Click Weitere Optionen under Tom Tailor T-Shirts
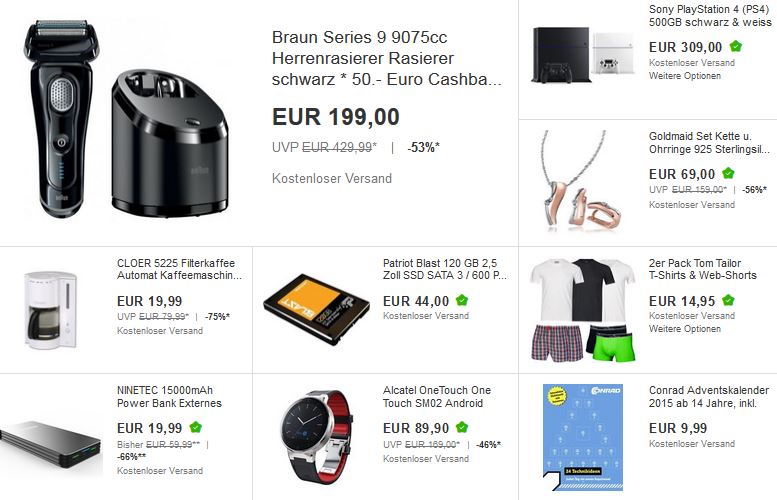This screenshot has width=777, height=500. click(685, 329)
